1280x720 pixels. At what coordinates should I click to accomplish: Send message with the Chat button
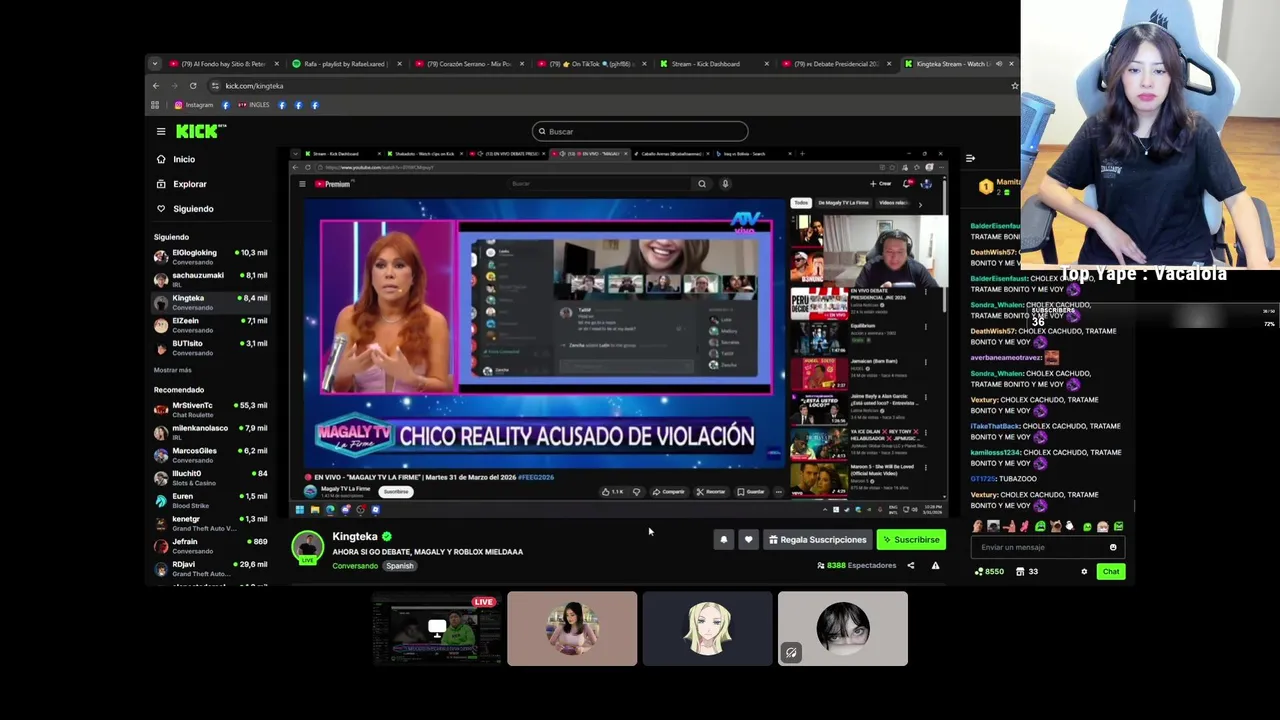point(1111,572)
